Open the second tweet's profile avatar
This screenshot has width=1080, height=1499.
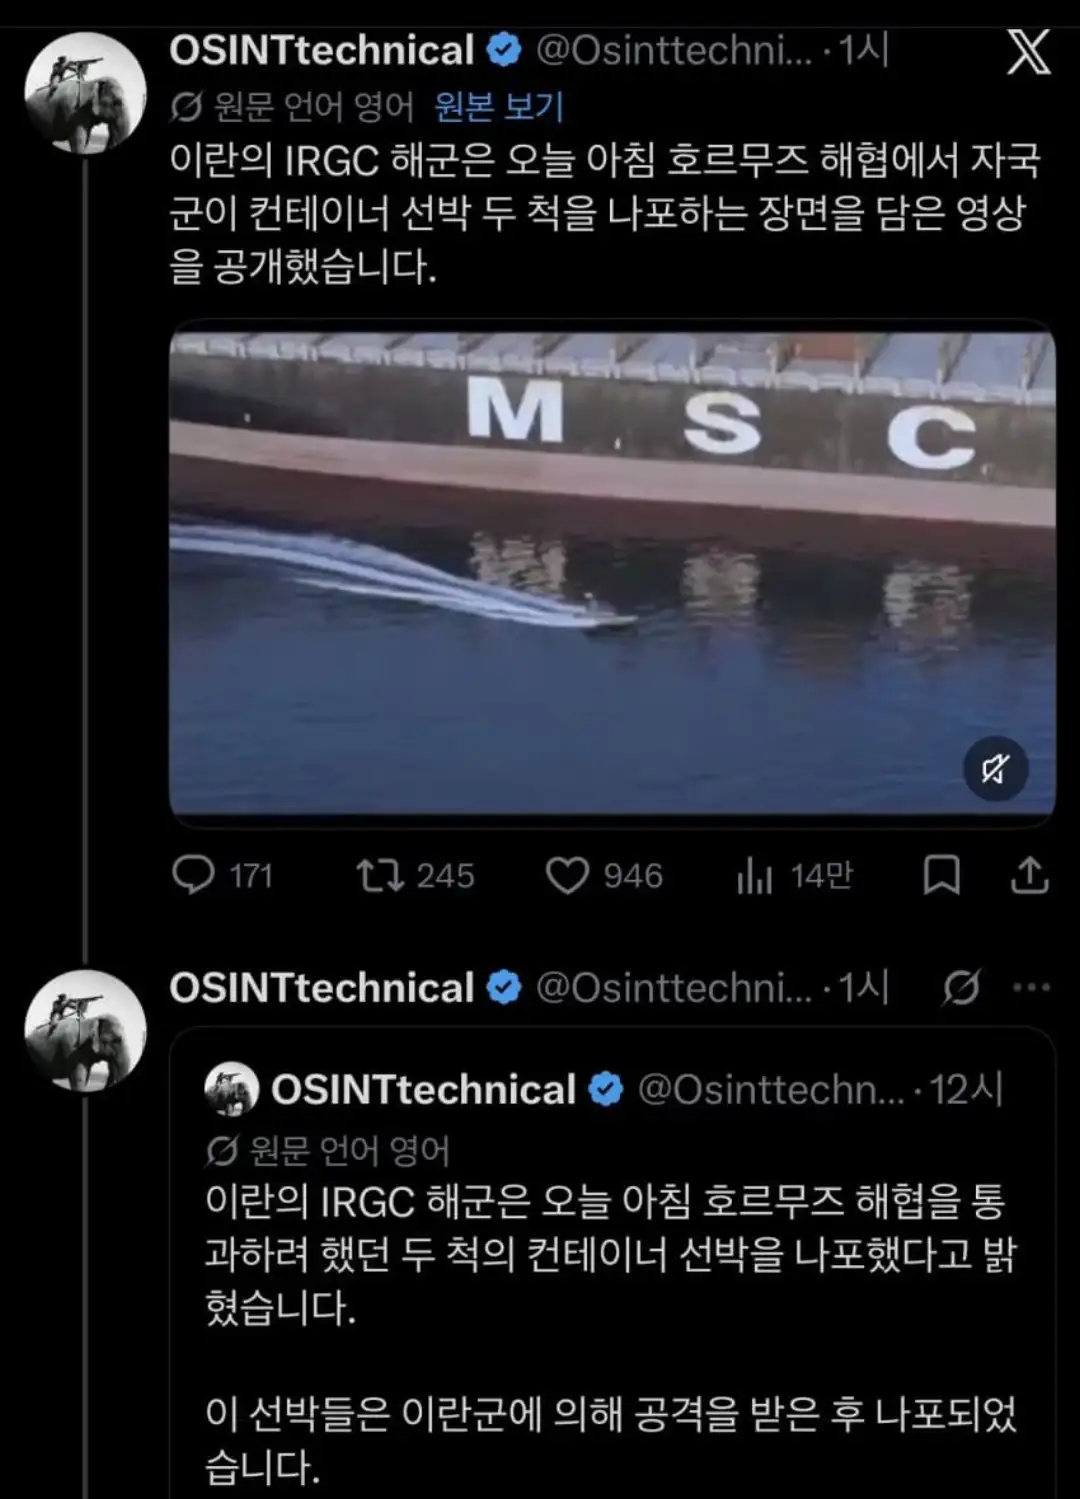coord(85,1030)
